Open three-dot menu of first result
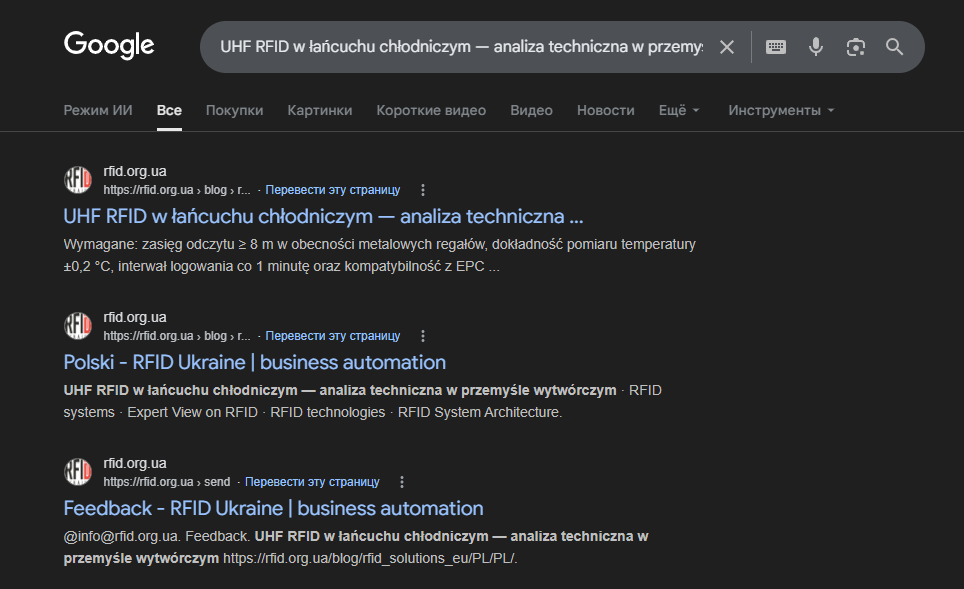The image size is (964, 589). [422, 190]
